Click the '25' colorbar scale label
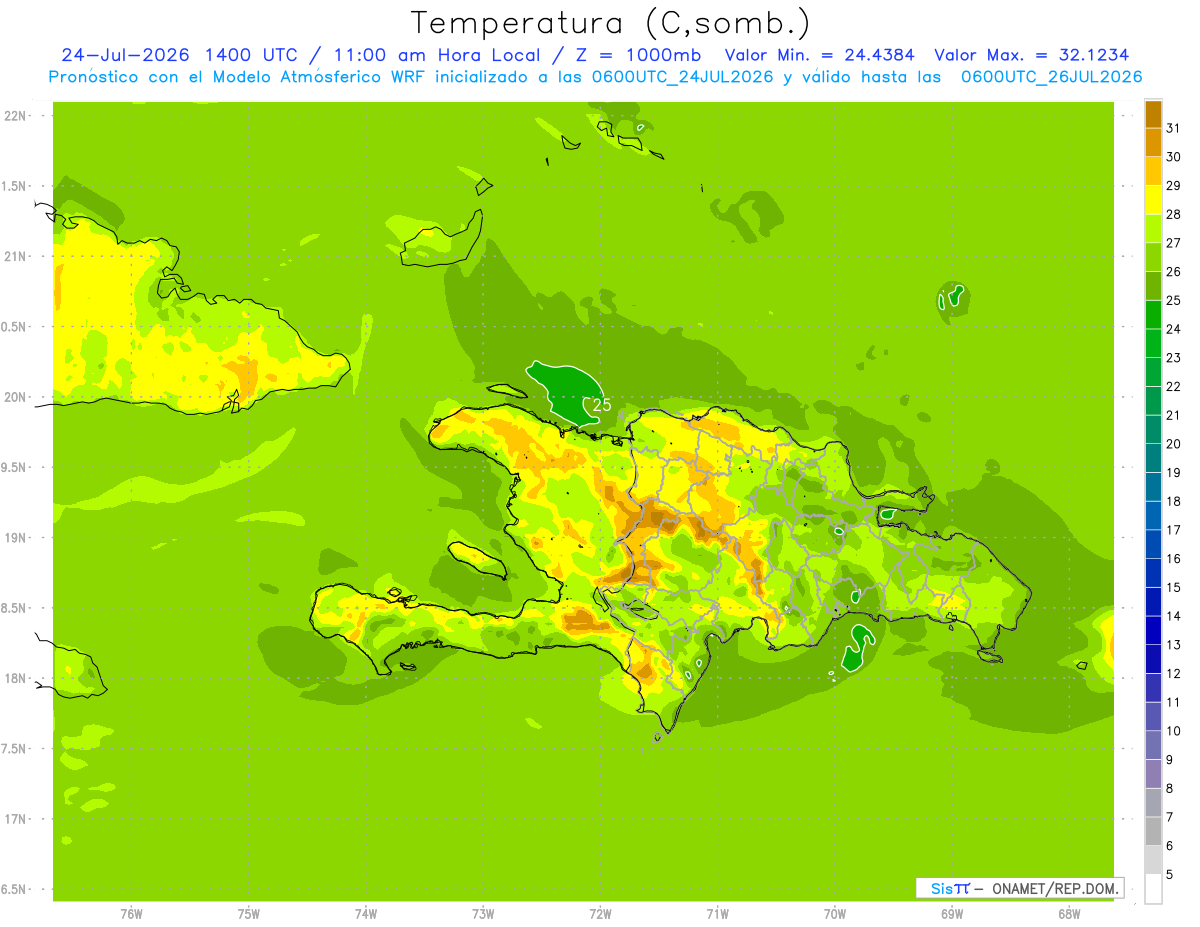Viewport: 1200px width, 927px height. point(1173,300)
